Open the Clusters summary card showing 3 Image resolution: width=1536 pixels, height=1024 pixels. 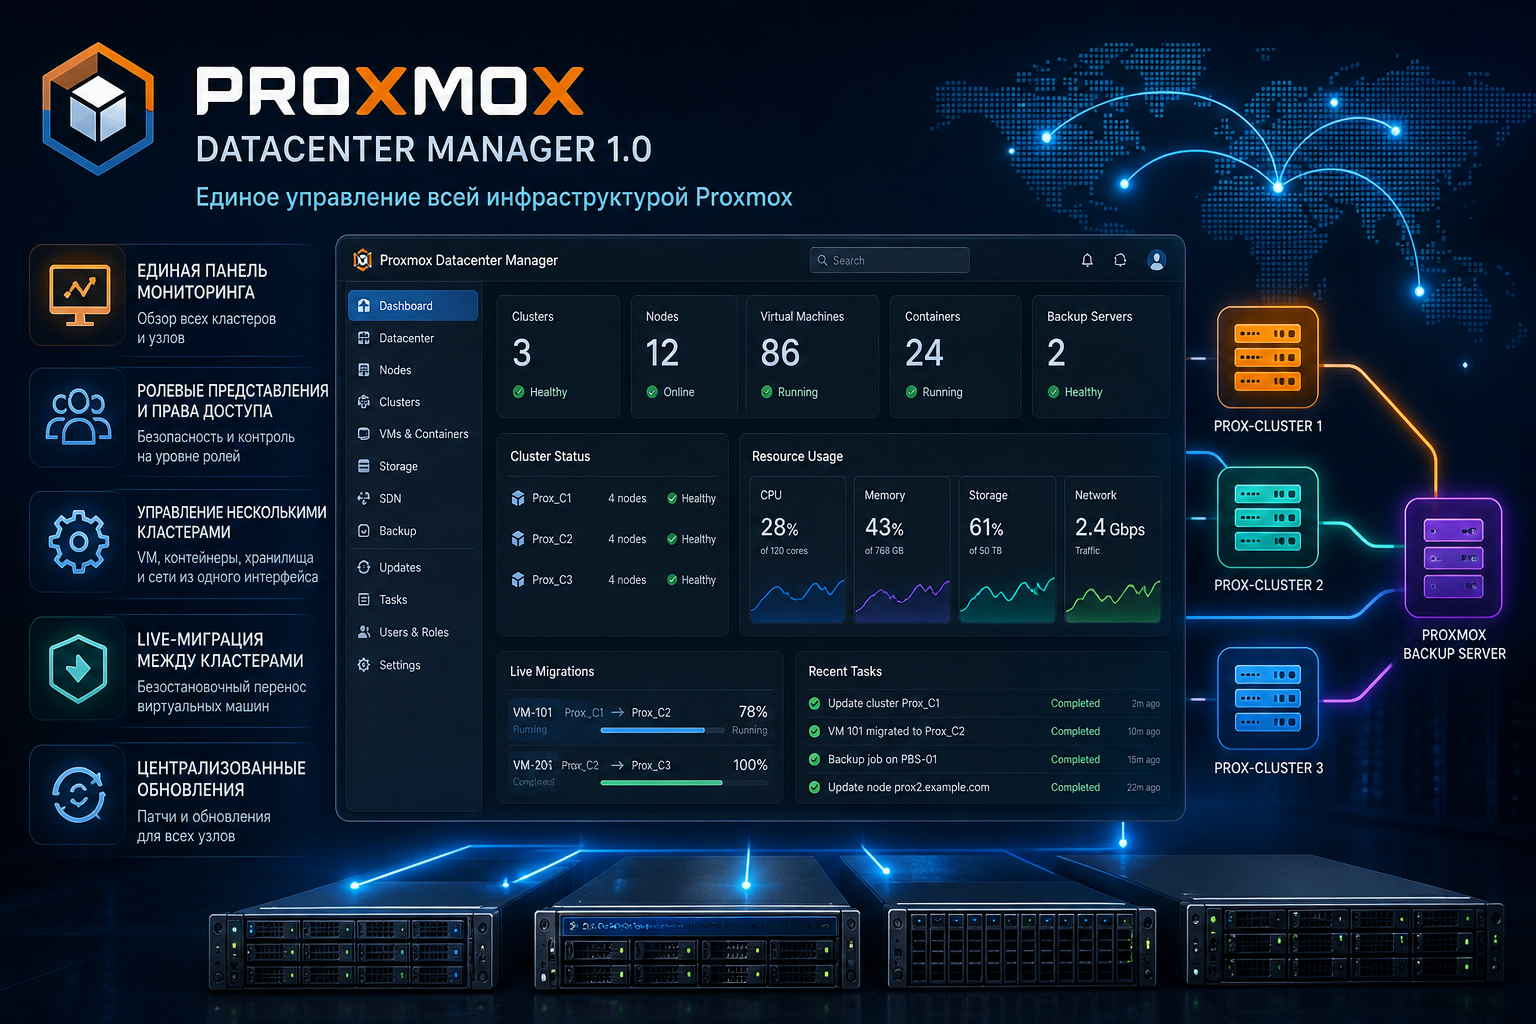pos(558,356)
